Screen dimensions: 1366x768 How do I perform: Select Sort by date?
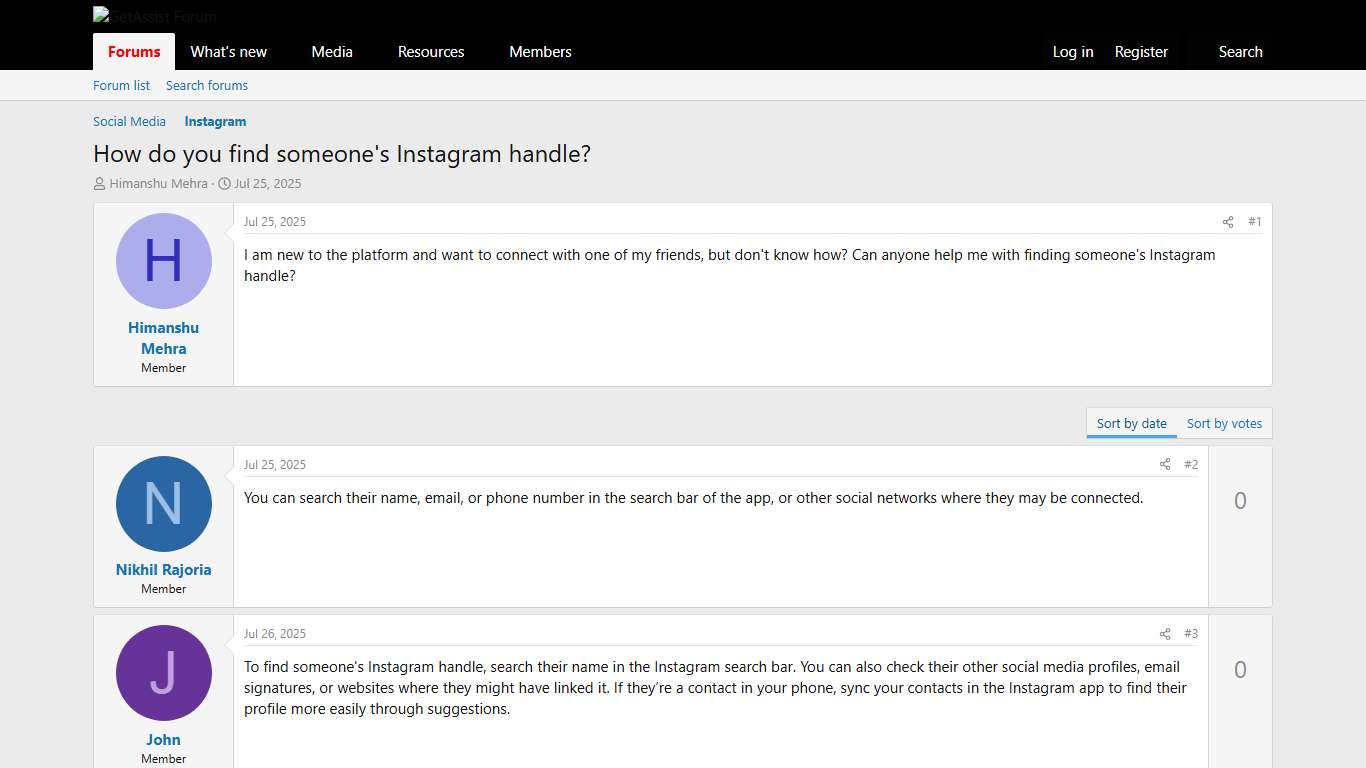pyautogui.click(x=1130, y=423)
